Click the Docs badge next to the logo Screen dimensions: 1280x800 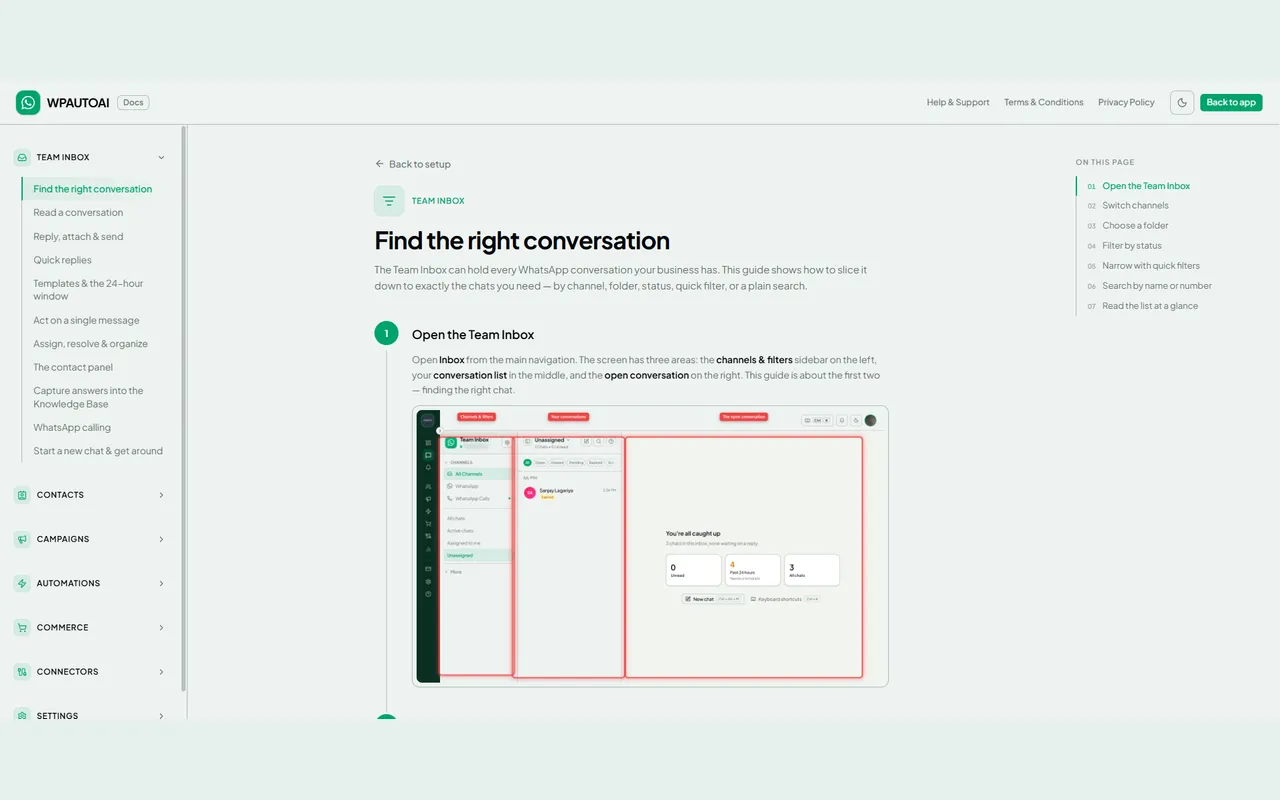click(133, 102)
